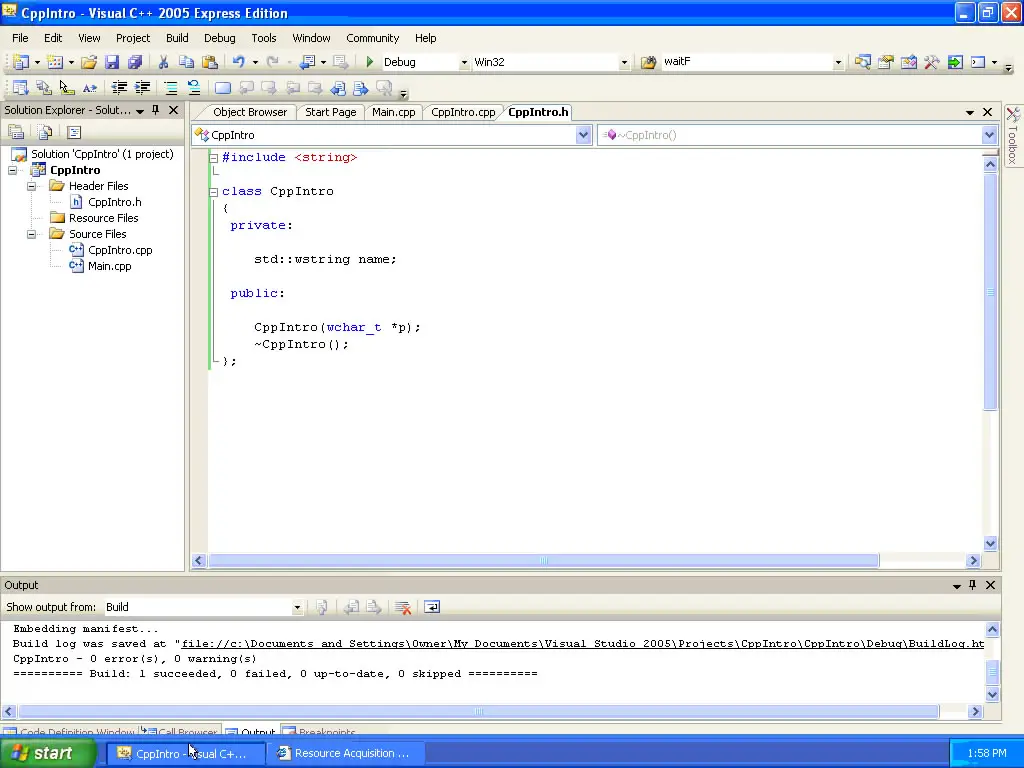The width and height of the screenshot is (1024, 768).
Task: Collapse the class CppIntro code block
Action: [214, 192]
